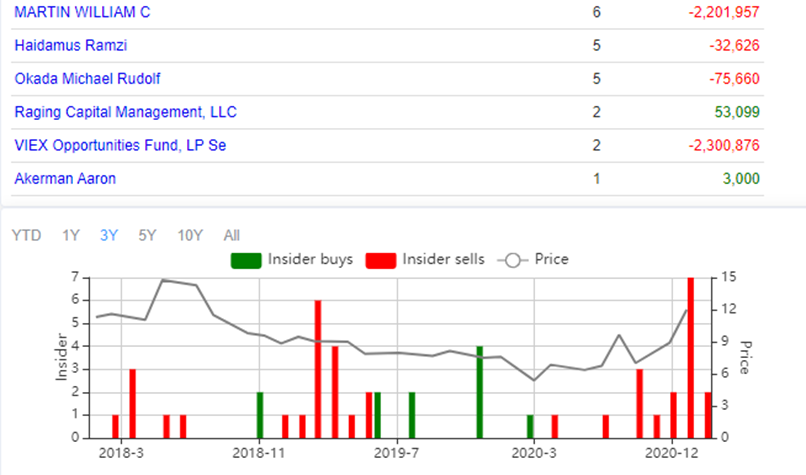The height and width of the screenshot is (475, 806).
Task: Click the red sell bar reaching 6
Action: (x=318, y=369)
